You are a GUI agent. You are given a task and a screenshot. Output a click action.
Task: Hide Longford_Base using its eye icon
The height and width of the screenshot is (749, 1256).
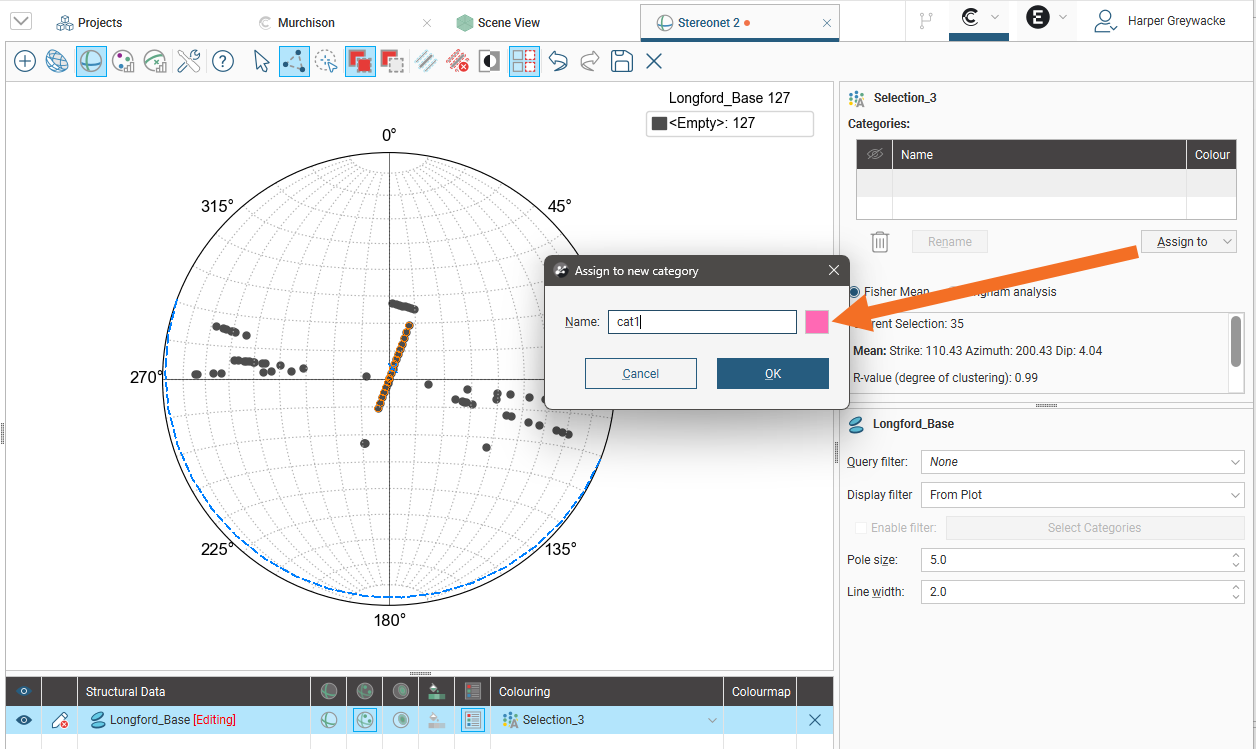pos(24,720)
